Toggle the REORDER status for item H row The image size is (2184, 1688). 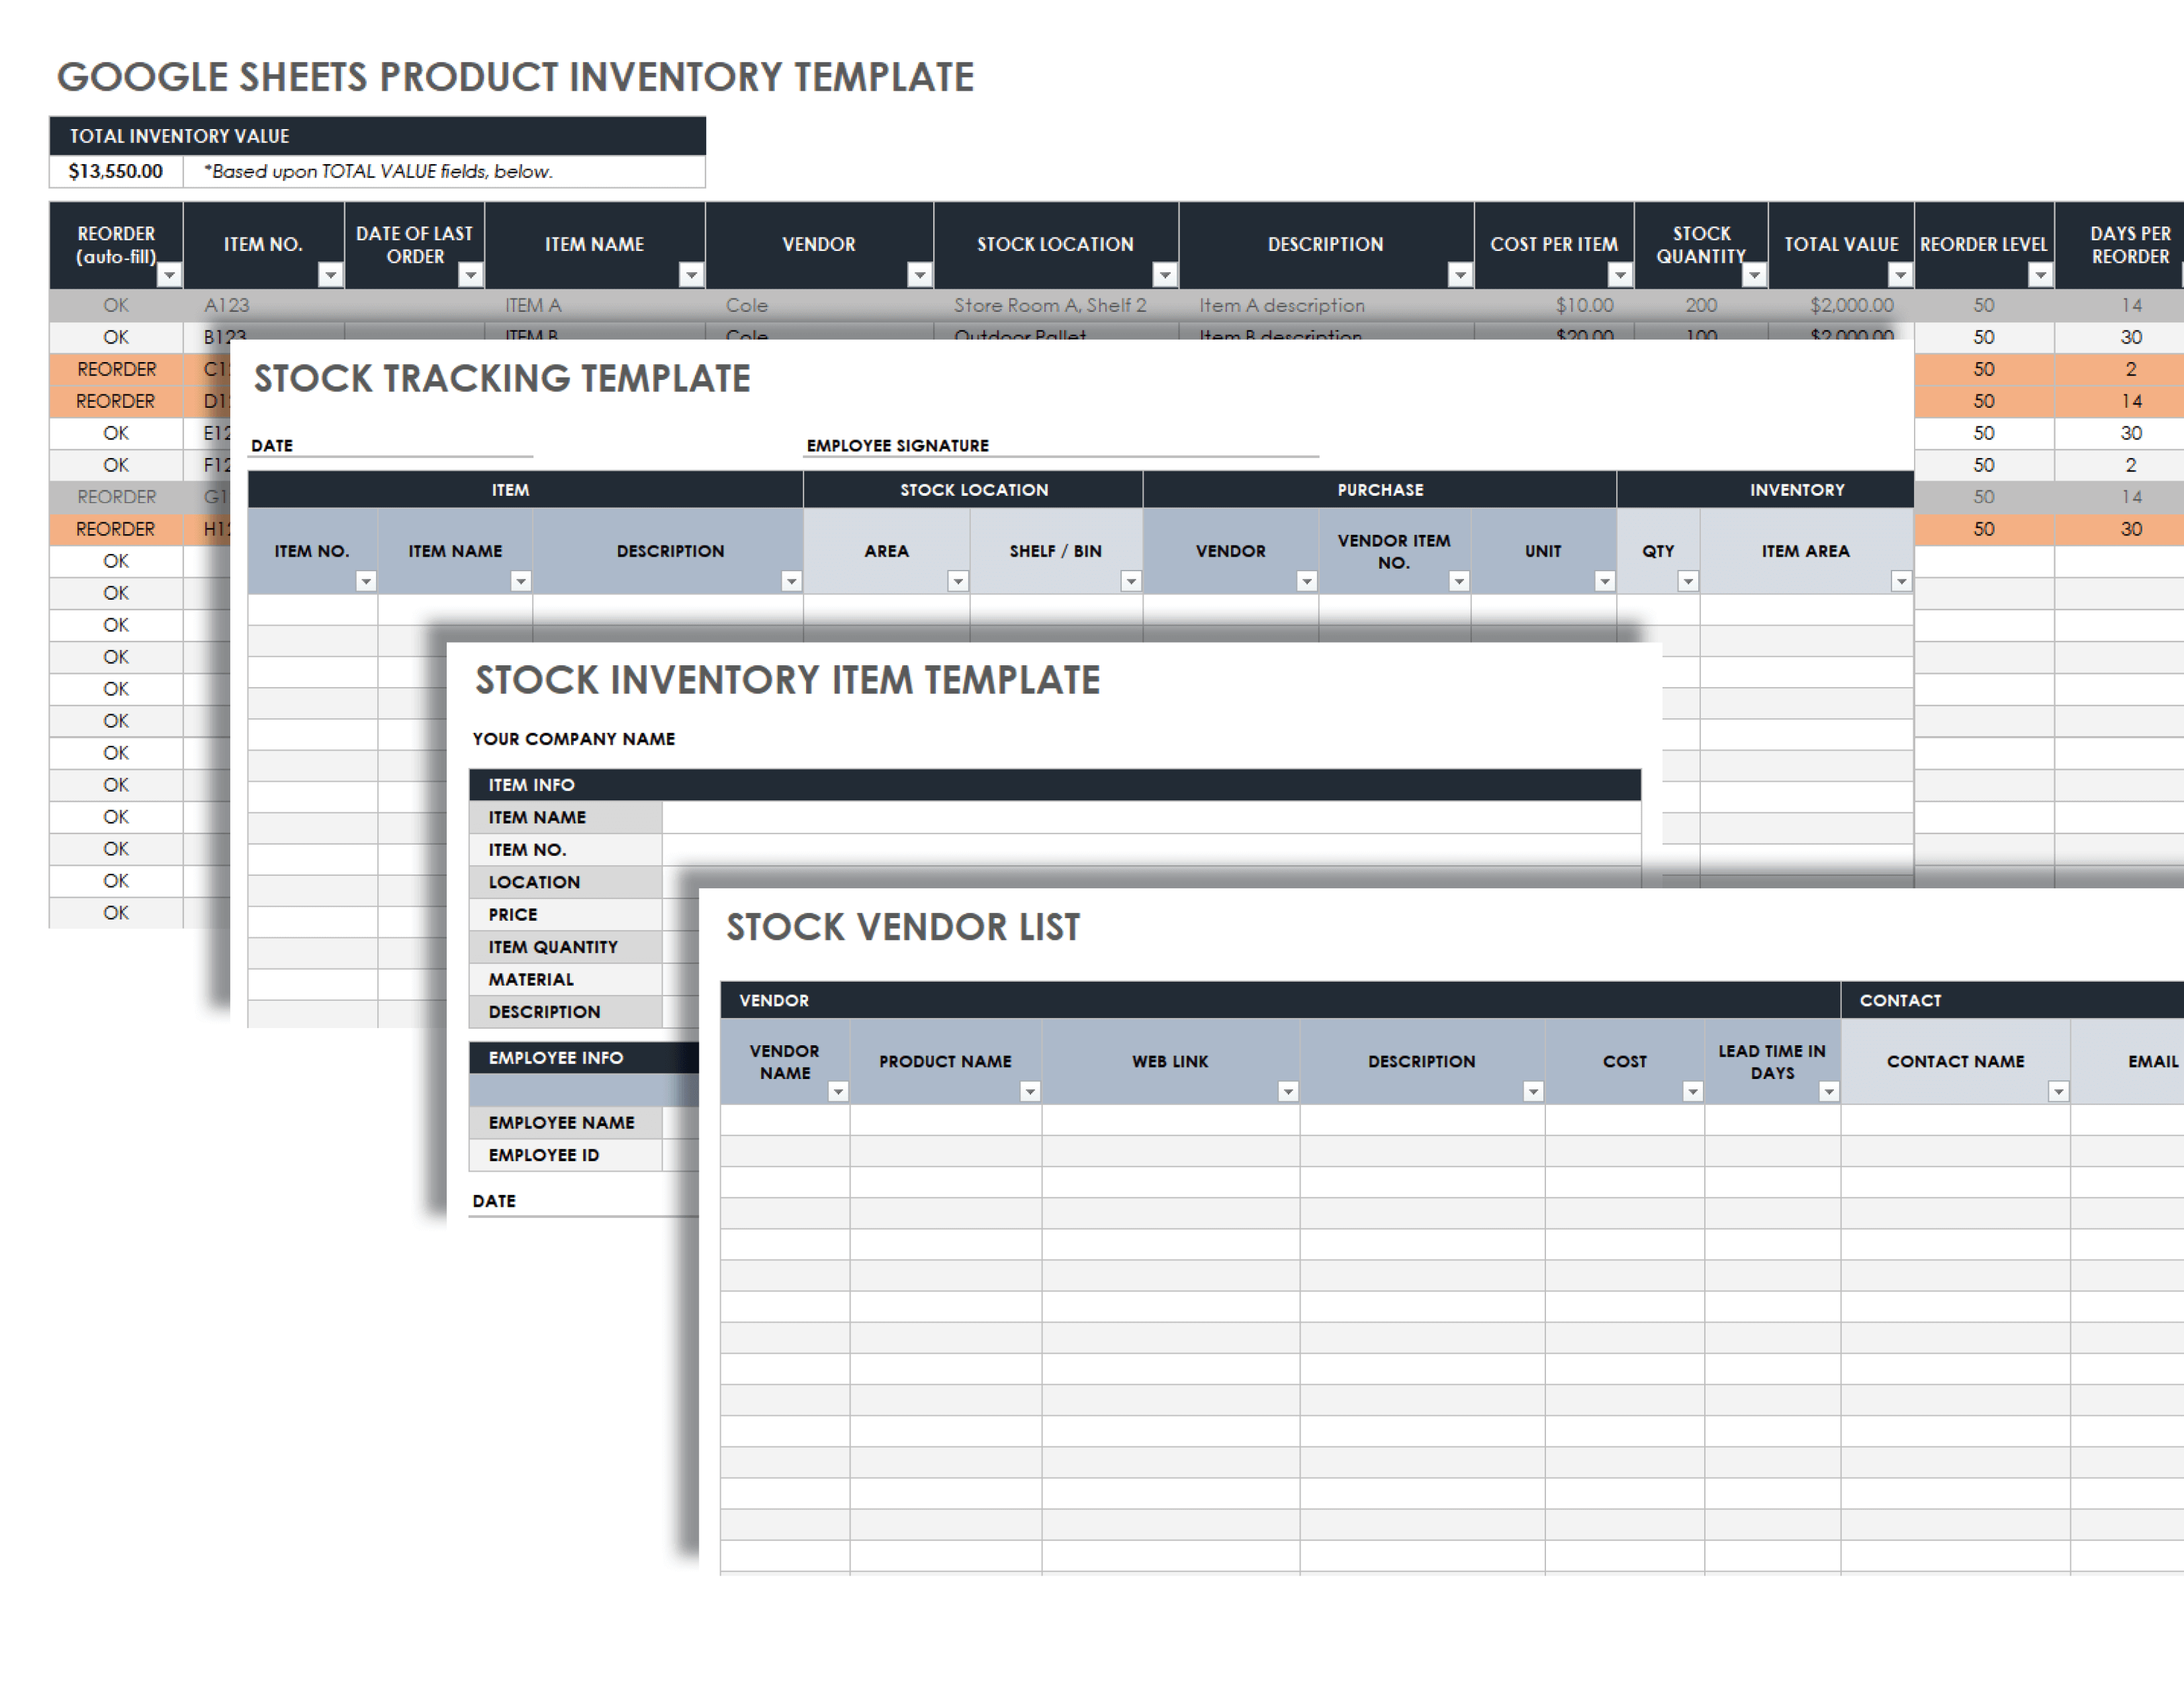(x=107, y=527)
